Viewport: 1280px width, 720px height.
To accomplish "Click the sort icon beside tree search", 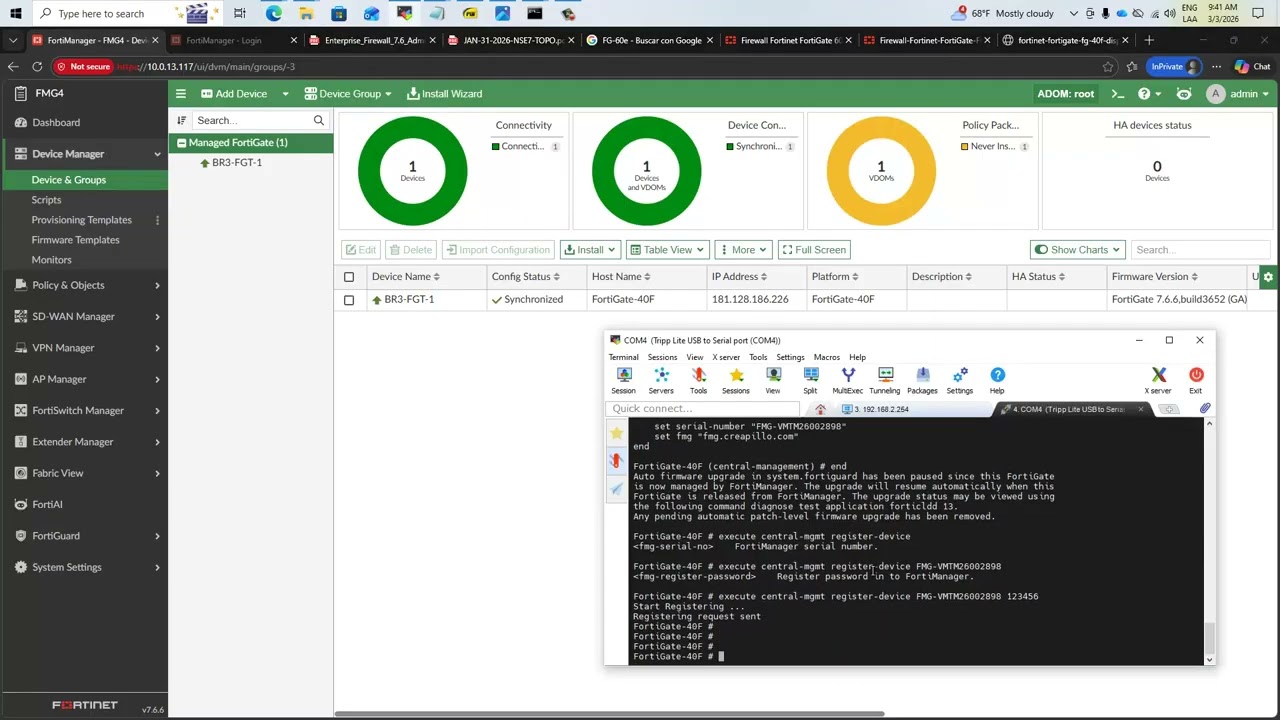I will pos(181,120).
